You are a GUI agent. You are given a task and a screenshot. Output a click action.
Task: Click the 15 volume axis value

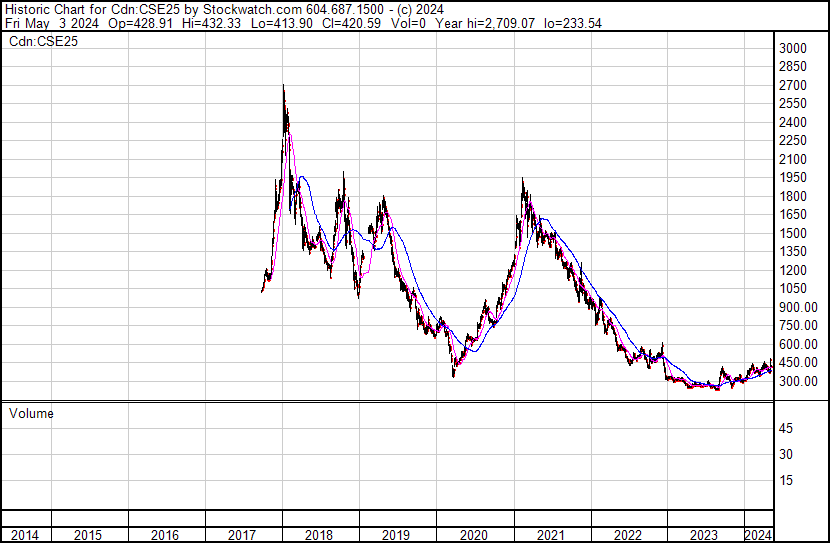786,481
